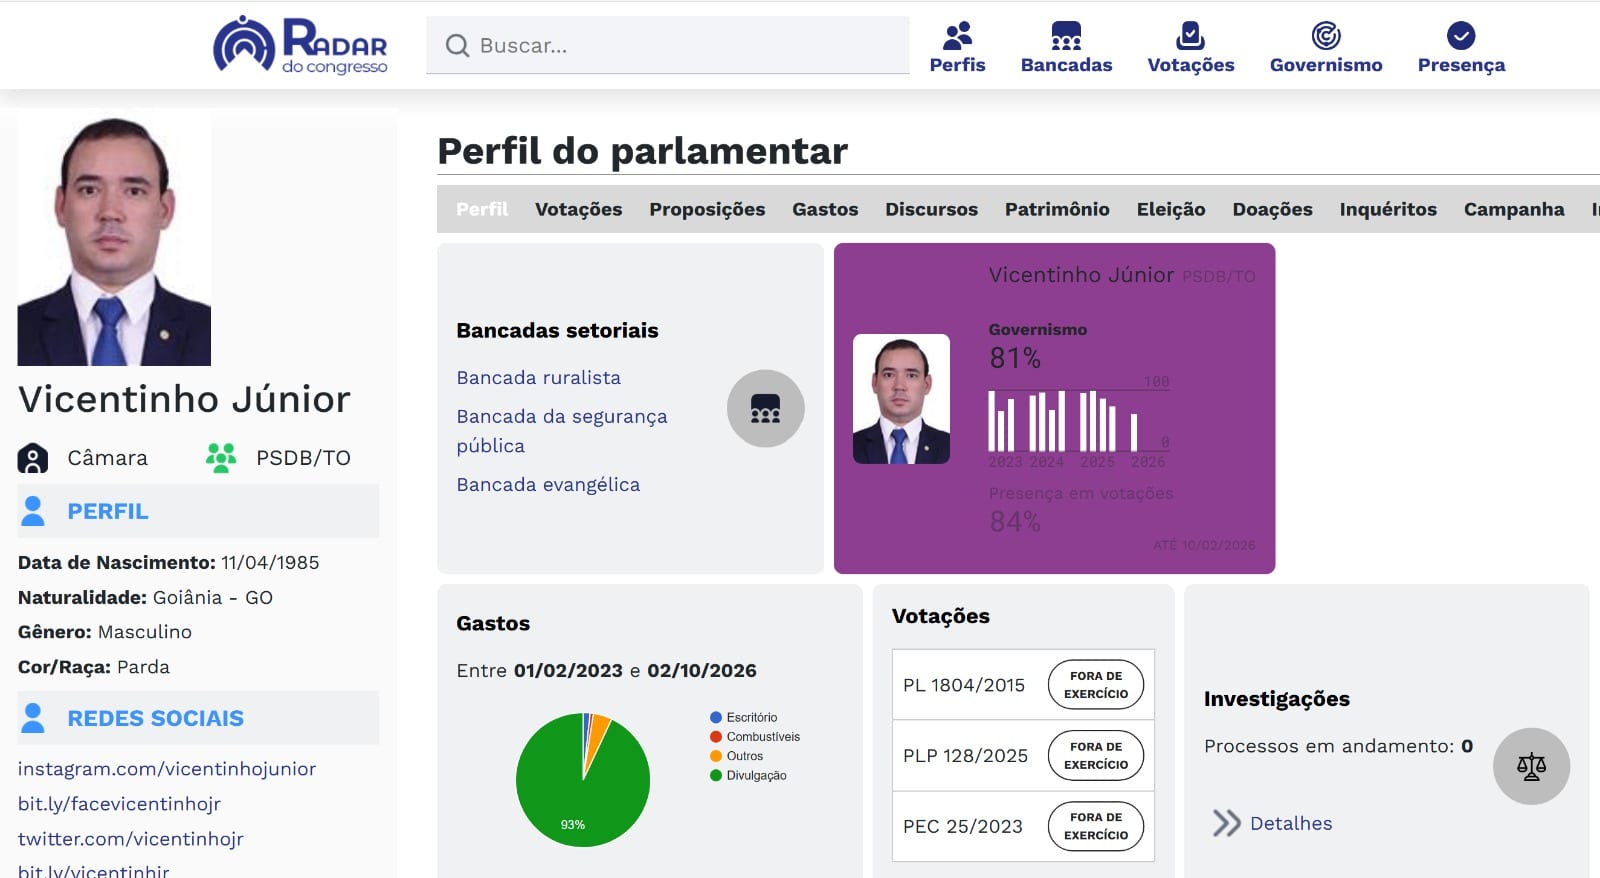Open instagram.com/vicentinhojunior link
The image size is (1600, 878).
[x=166, y=768]
